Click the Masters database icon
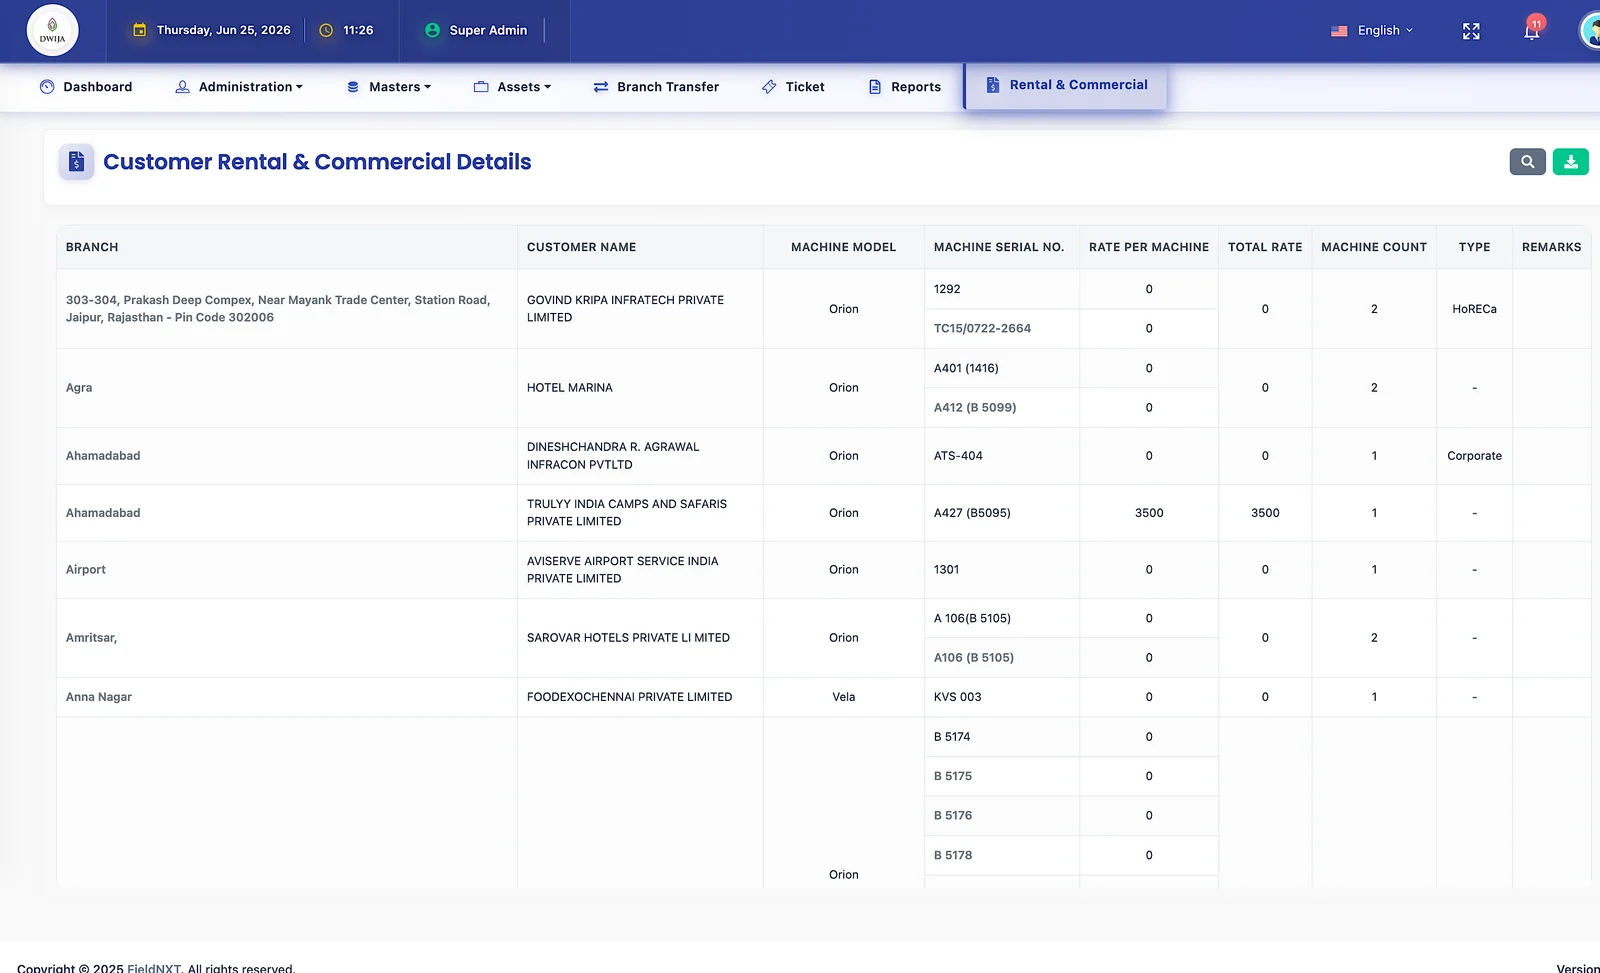The height and width of the screenshot is (973, 1600). (353, 87)
